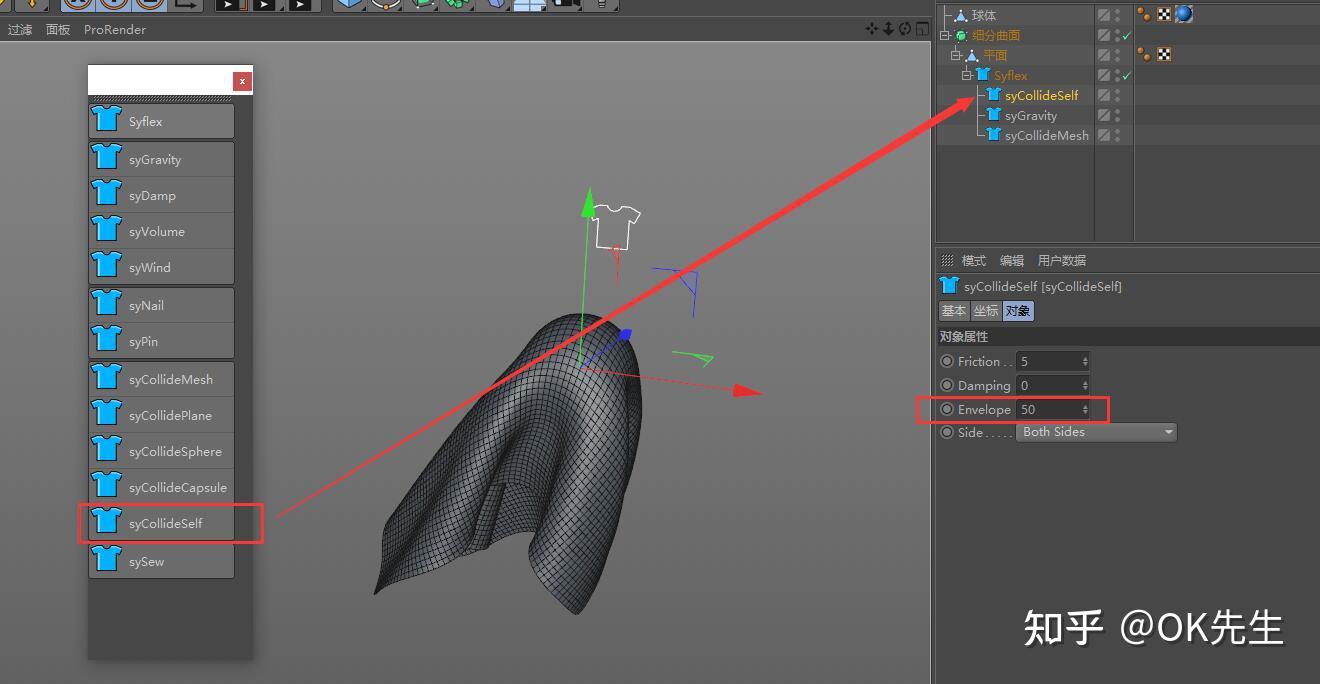
Task: Apply the sySew tag
Action: coord(160,561)
